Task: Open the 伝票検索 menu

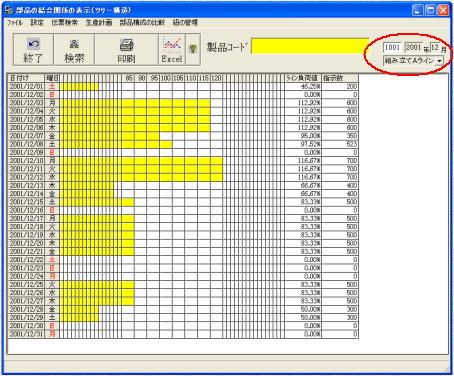Action: [65, 23]
